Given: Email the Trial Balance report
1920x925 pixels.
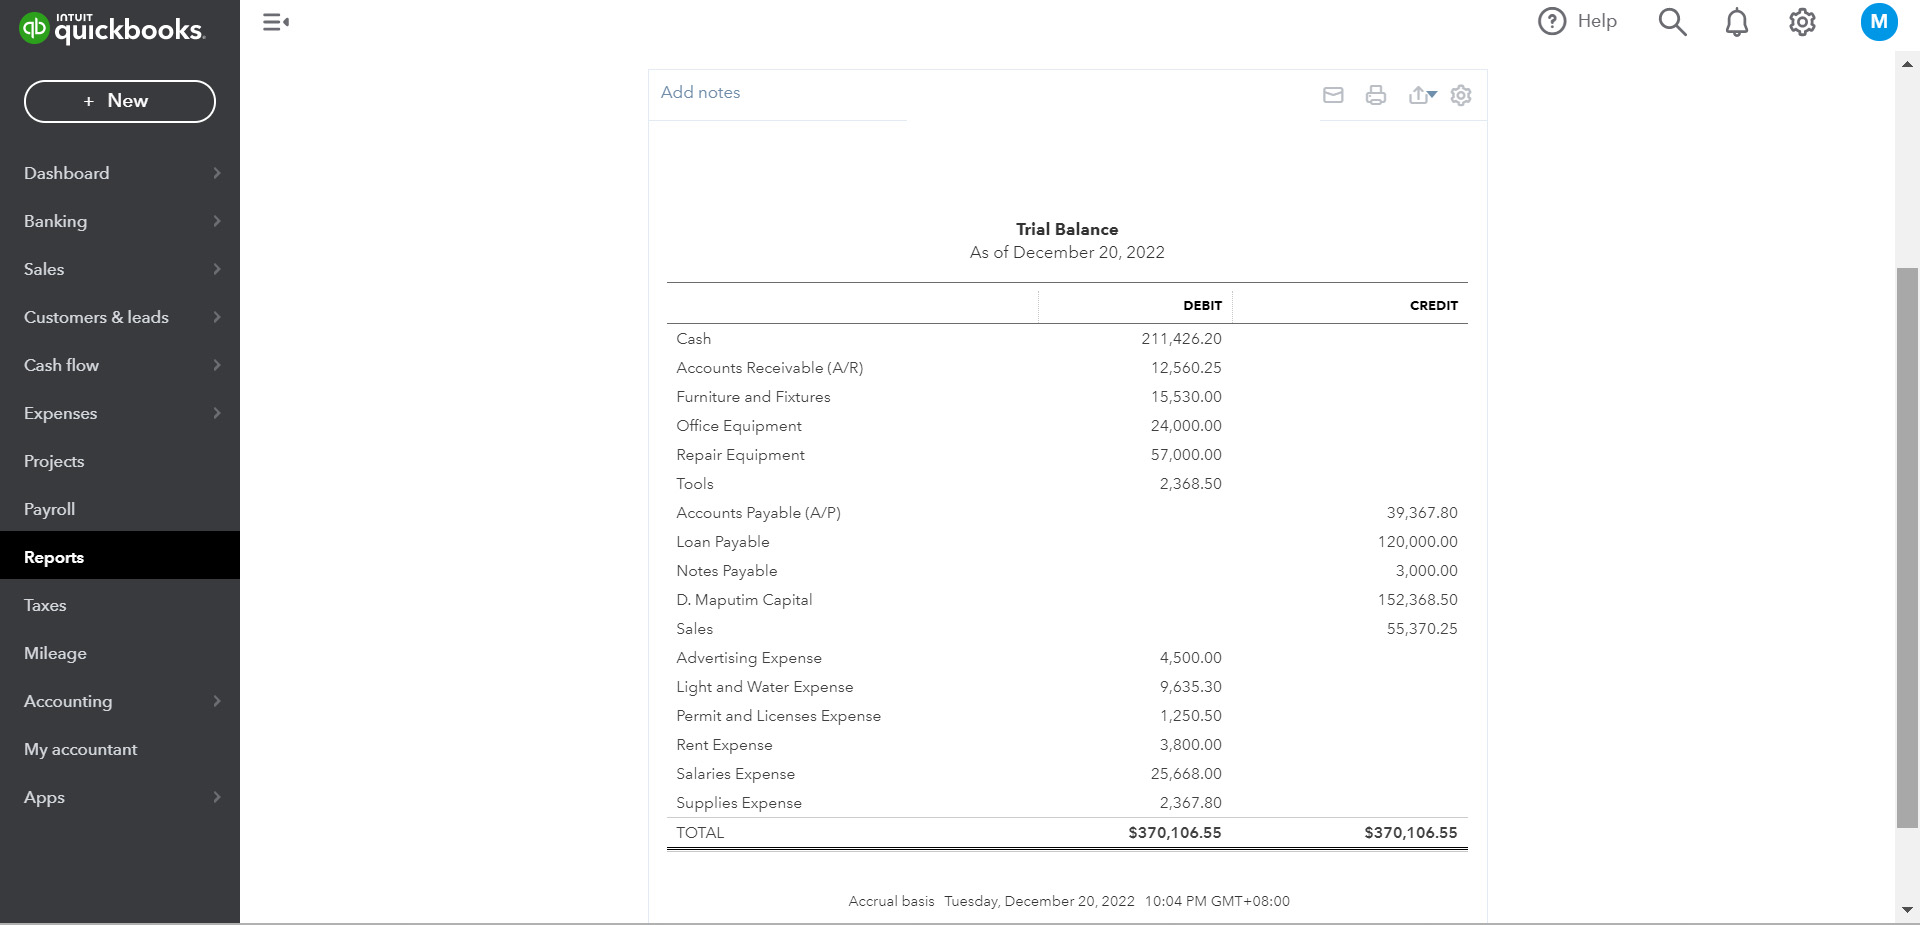Looking at the screenshot, I should (x=1333, y=95).
